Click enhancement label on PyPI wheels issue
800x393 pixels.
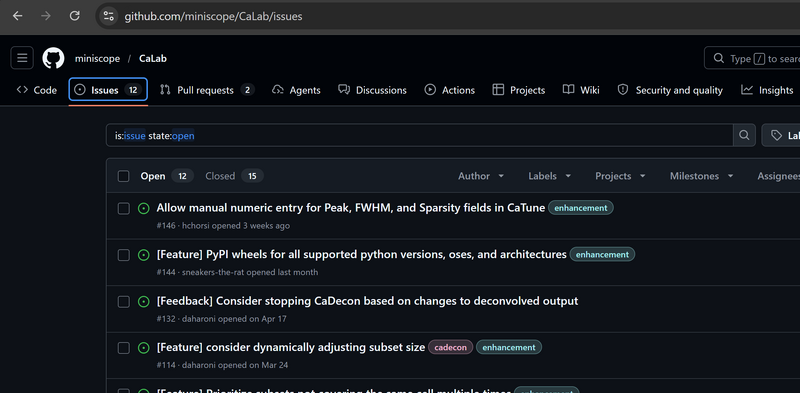click(x=602, y=254)
